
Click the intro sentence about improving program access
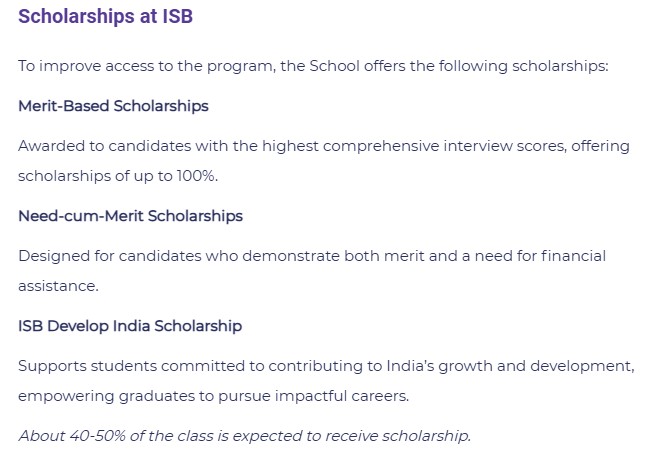click(x=313, y=65)
